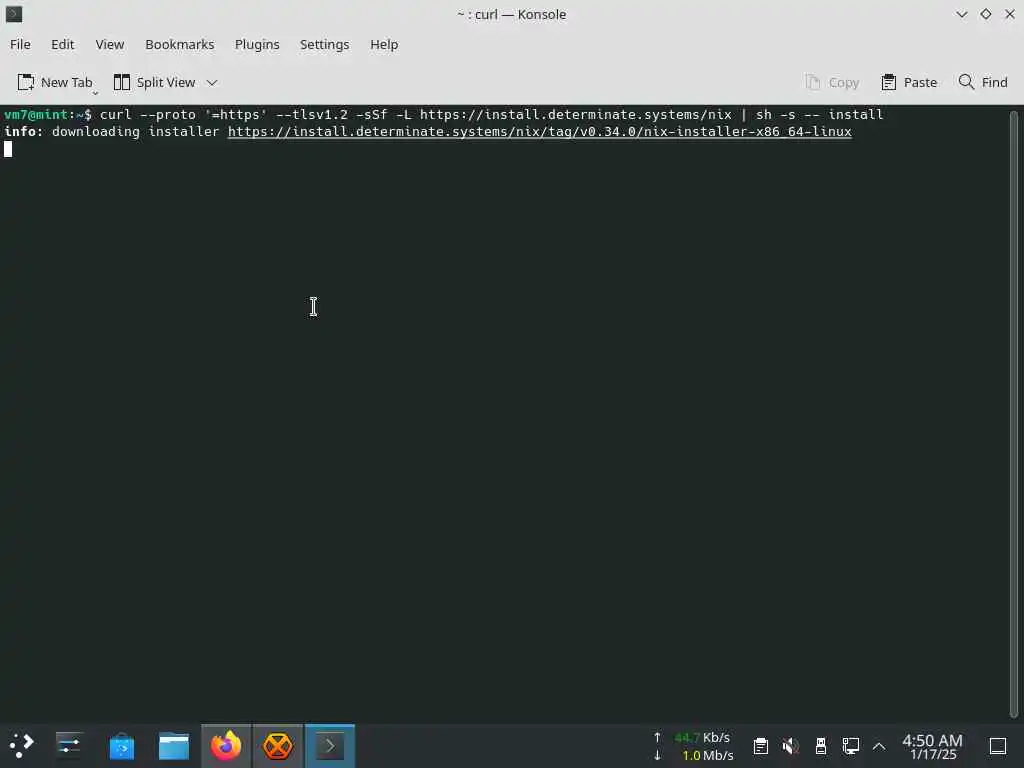Click the New Tab toolbar button

pos(55,82)
